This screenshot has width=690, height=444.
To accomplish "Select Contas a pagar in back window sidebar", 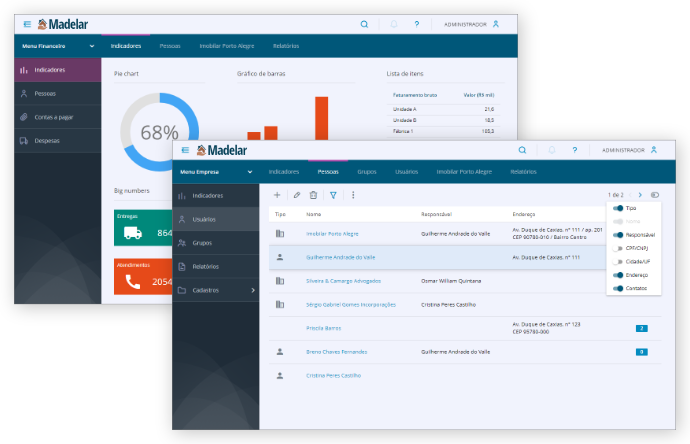I will (58, 117).
